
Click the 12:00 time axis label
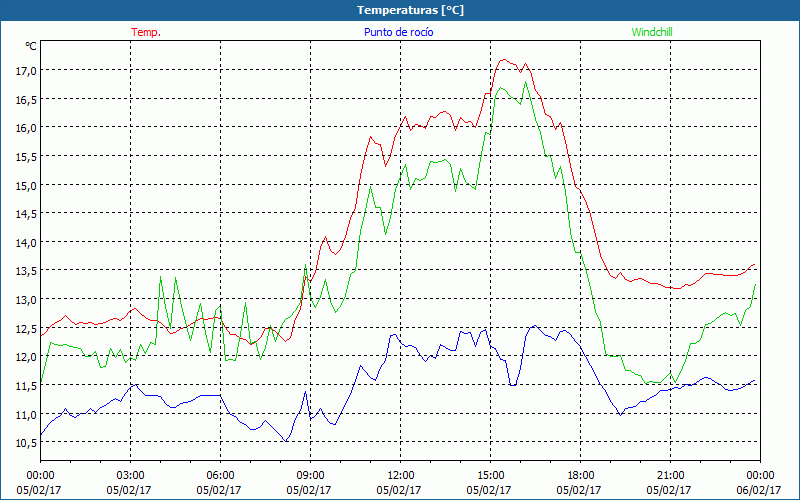tap(400, 476)
